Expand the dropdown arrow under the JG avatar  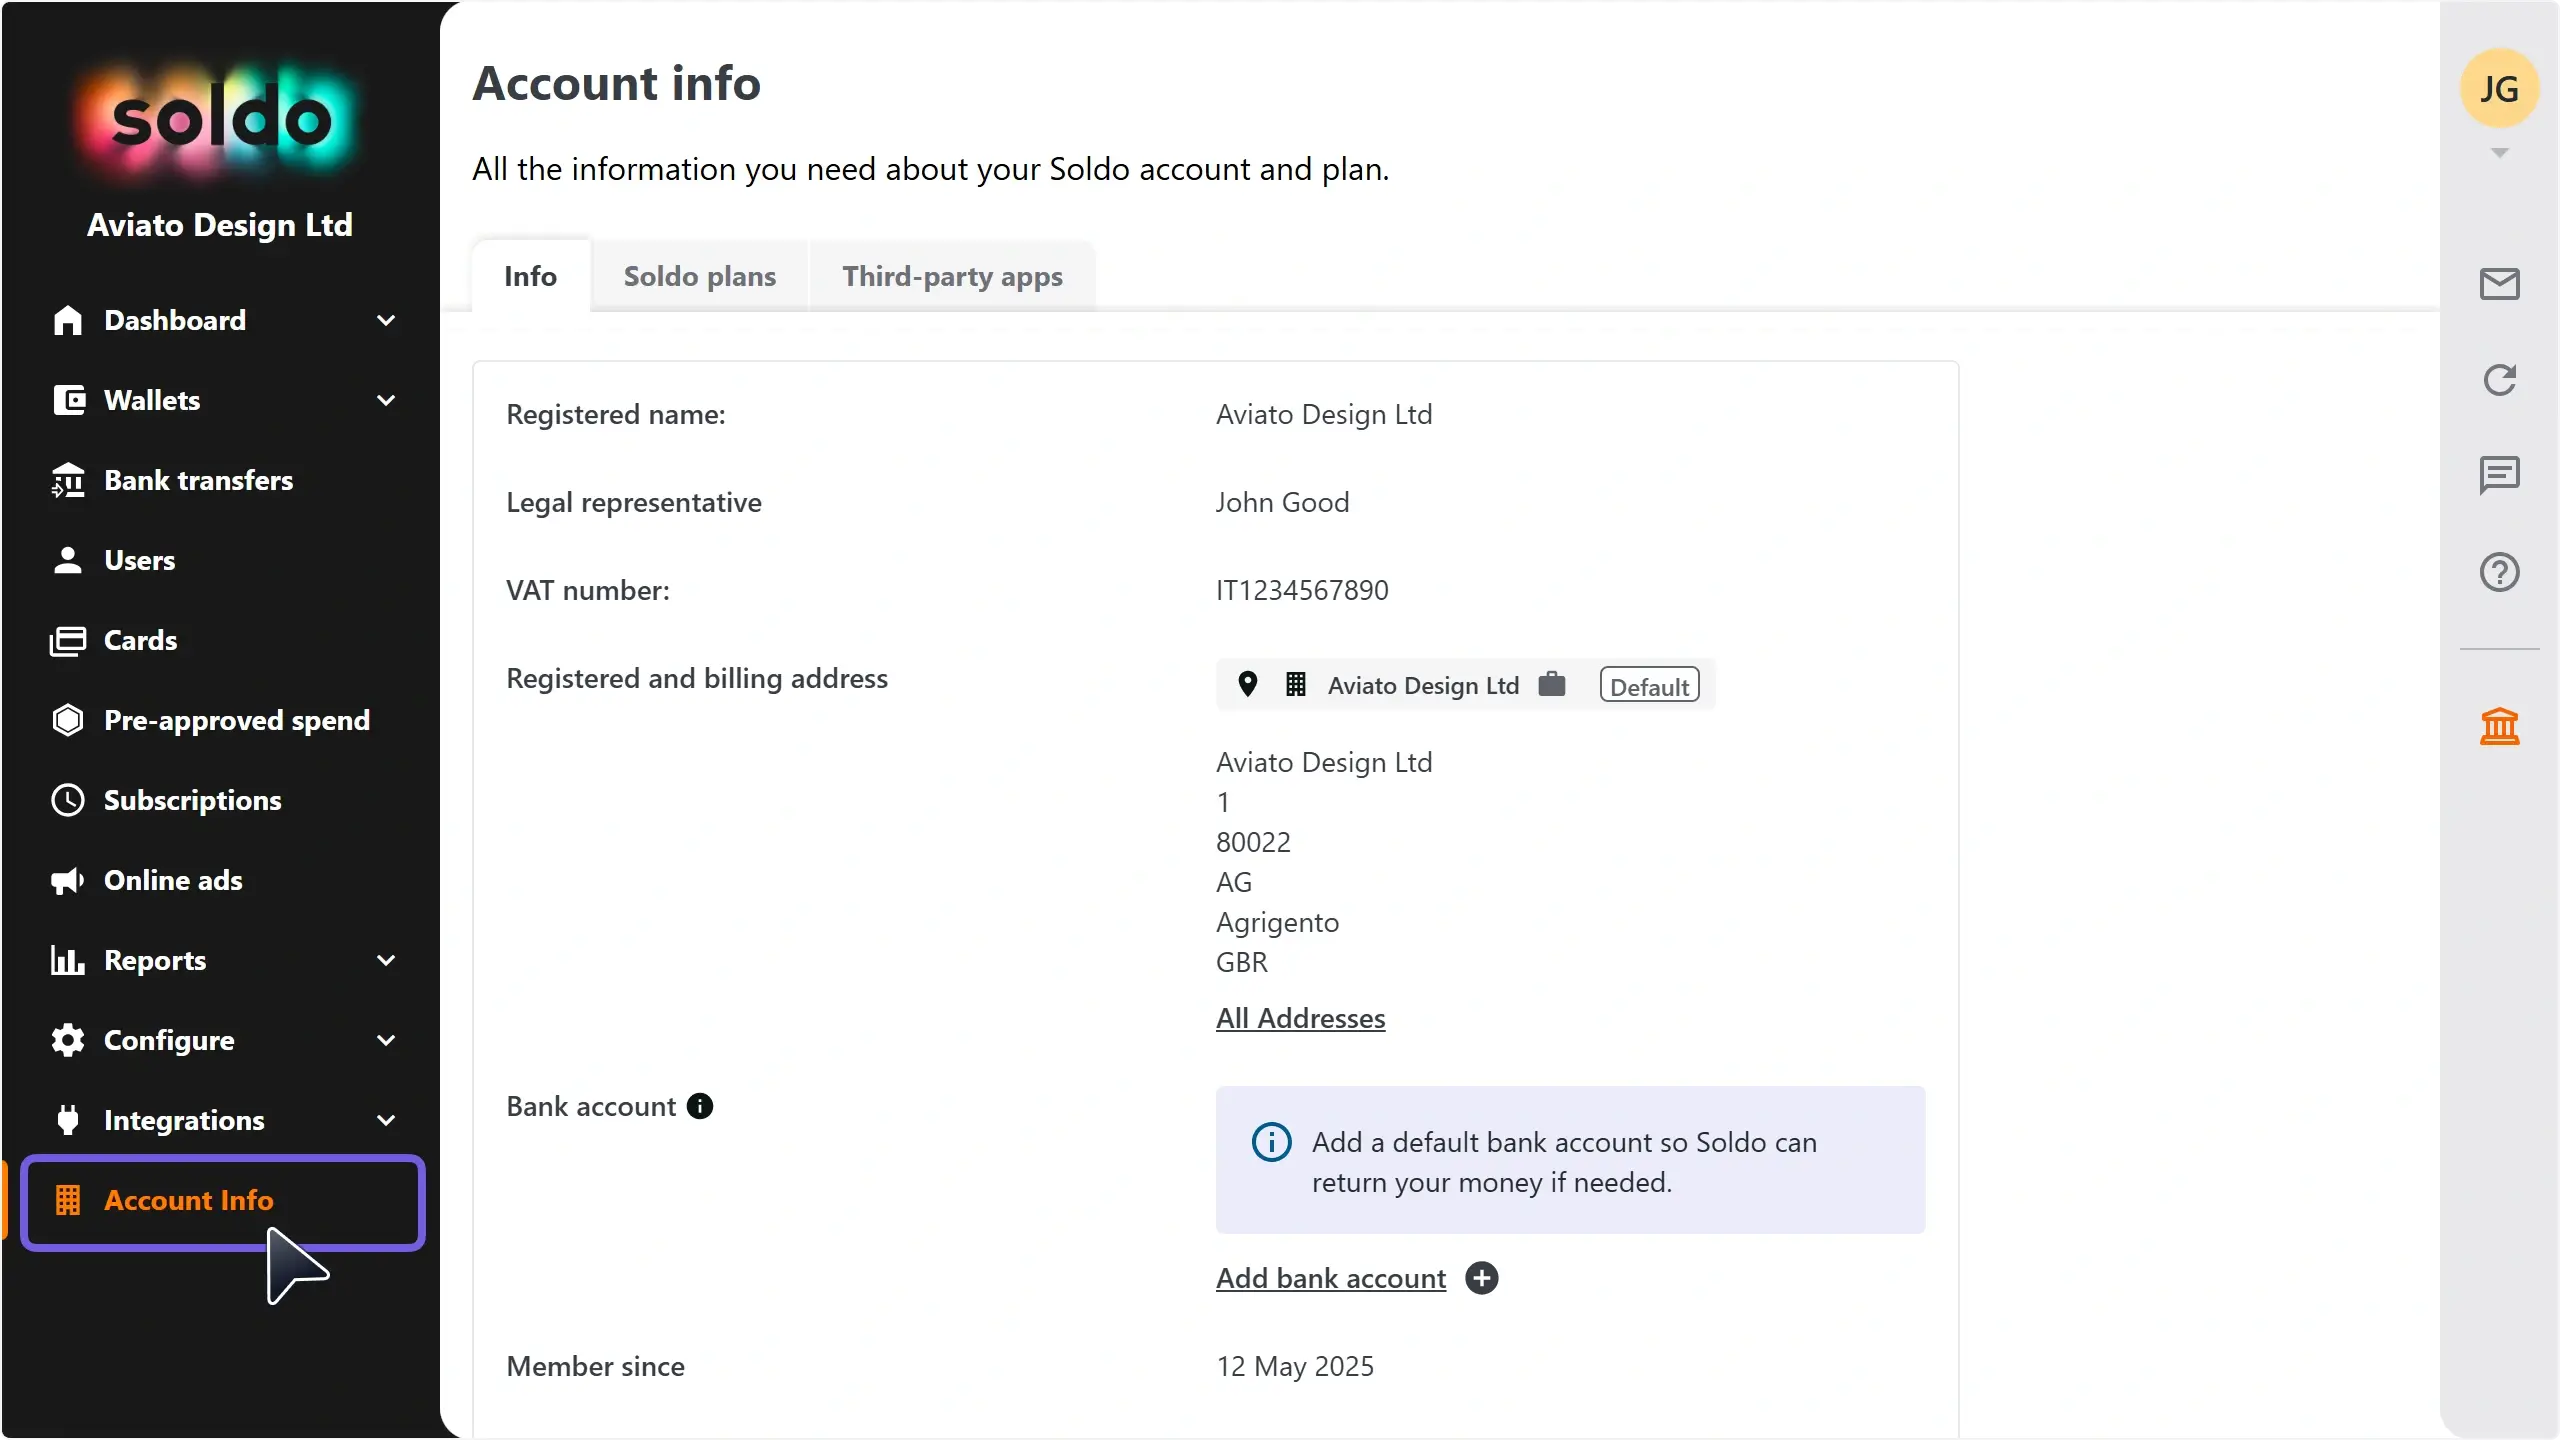coord(2499,153)
